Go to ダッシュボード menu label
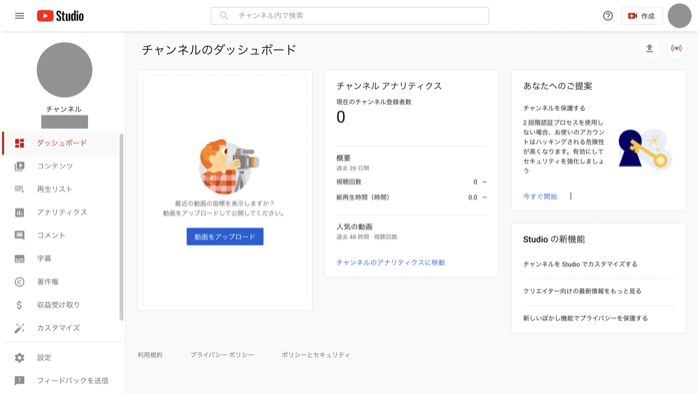Image resolution: width=700 pixels, height=394 pixels. point(62,143)
